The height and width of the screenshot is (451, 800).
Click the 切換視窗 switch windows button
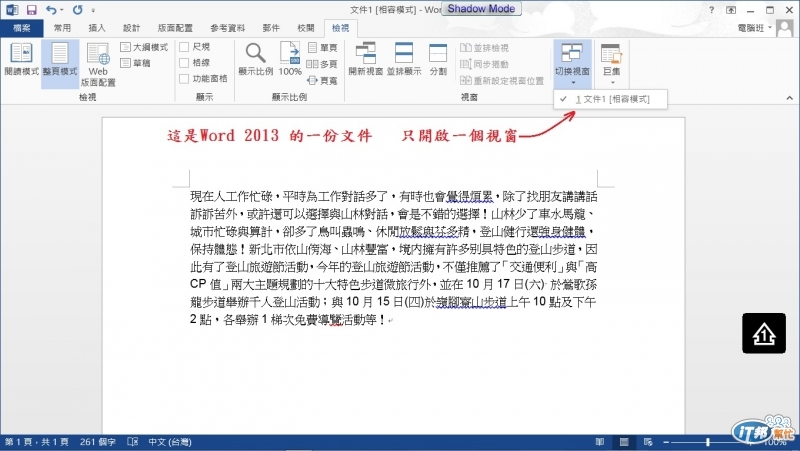(572, 64)
